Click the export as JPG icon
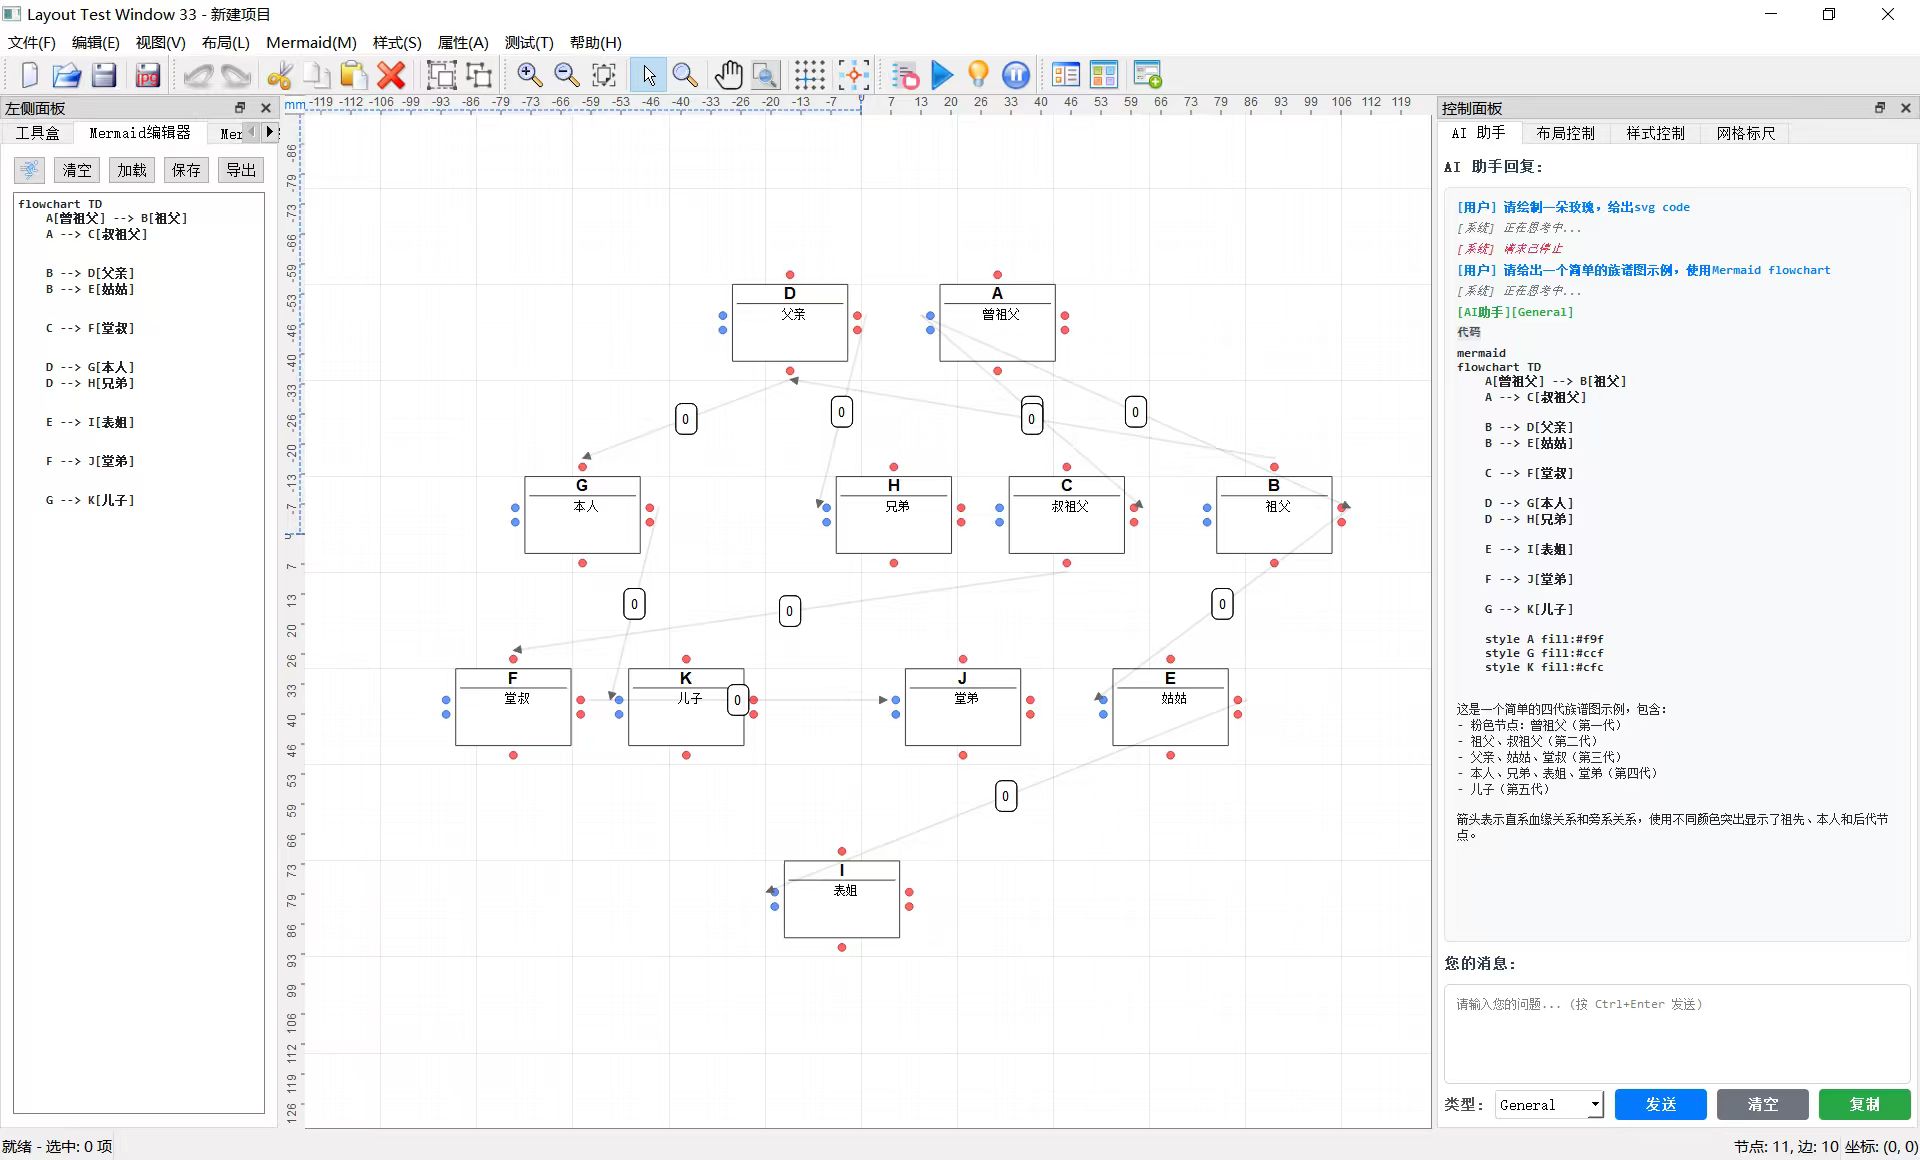The height and width of the screenshot is (1160, 1920). click(148, 75)
